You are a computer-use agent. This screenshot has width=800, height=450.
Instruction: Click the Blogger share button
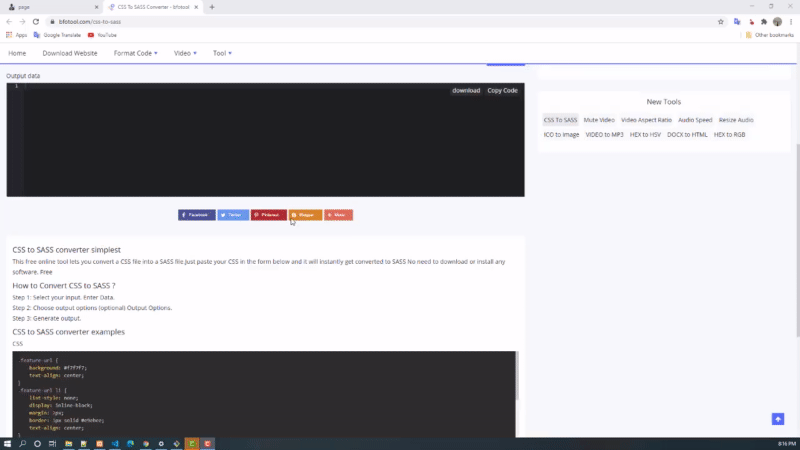(x=305, y=215)
